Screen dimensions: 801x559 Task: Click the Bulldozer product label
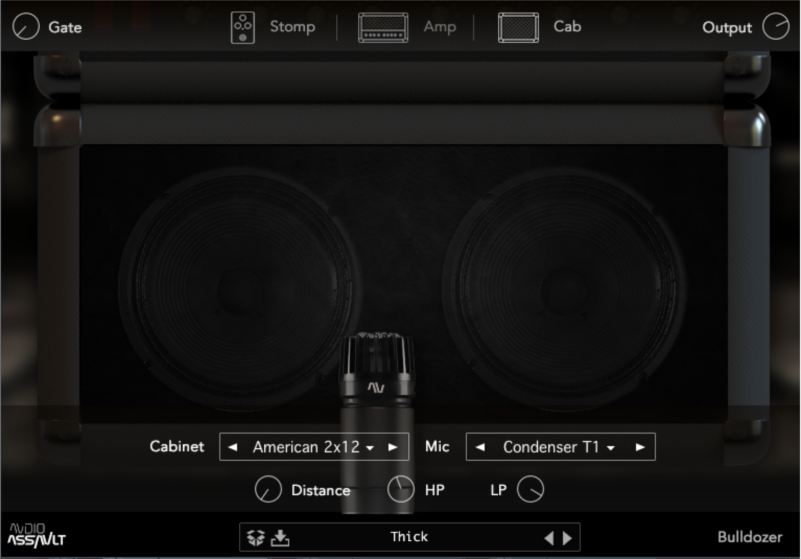pos(749,537)
